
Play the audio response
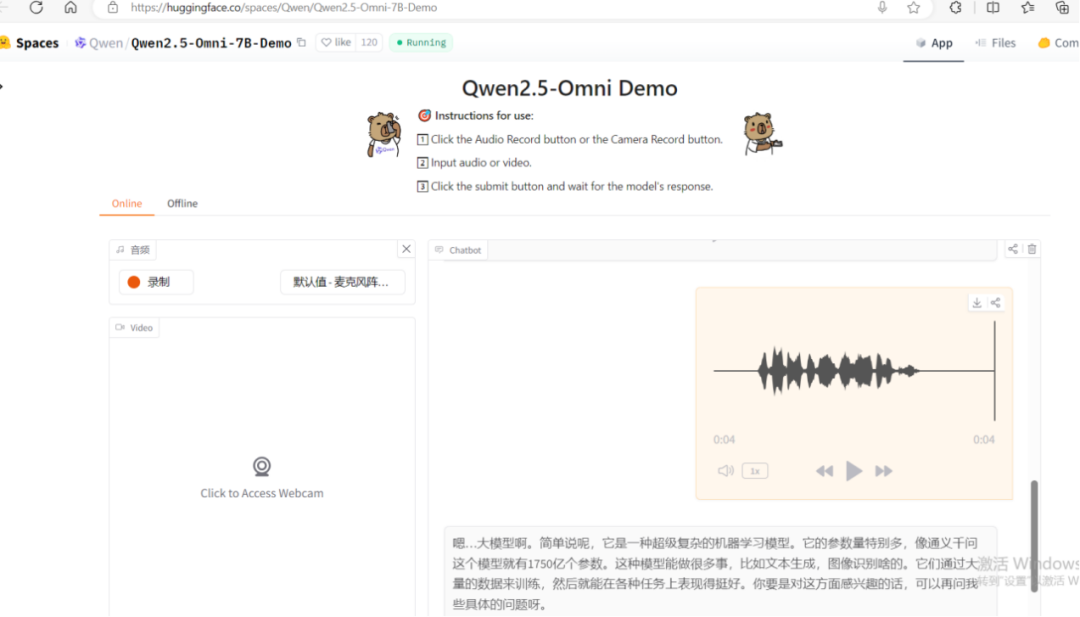click(x=854, y=471)
